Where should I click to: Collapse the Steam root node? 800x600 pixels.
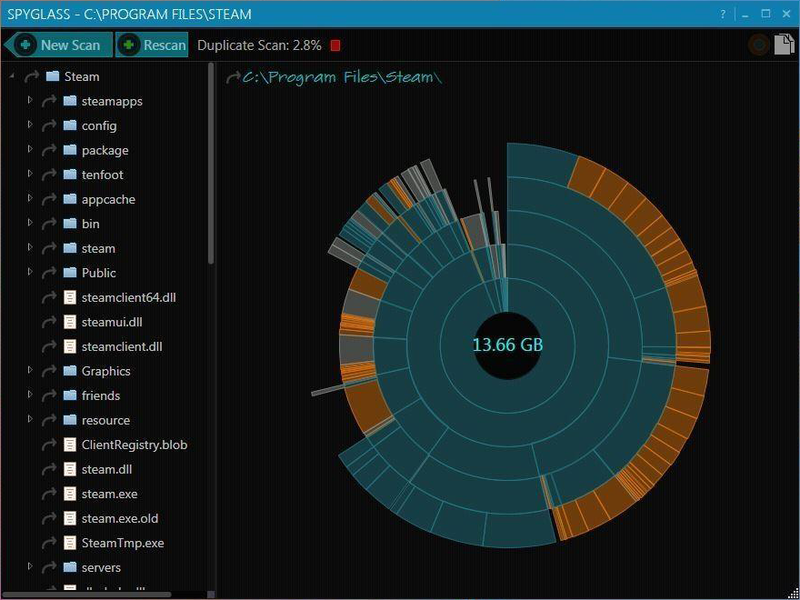click(x=12, y=77)
